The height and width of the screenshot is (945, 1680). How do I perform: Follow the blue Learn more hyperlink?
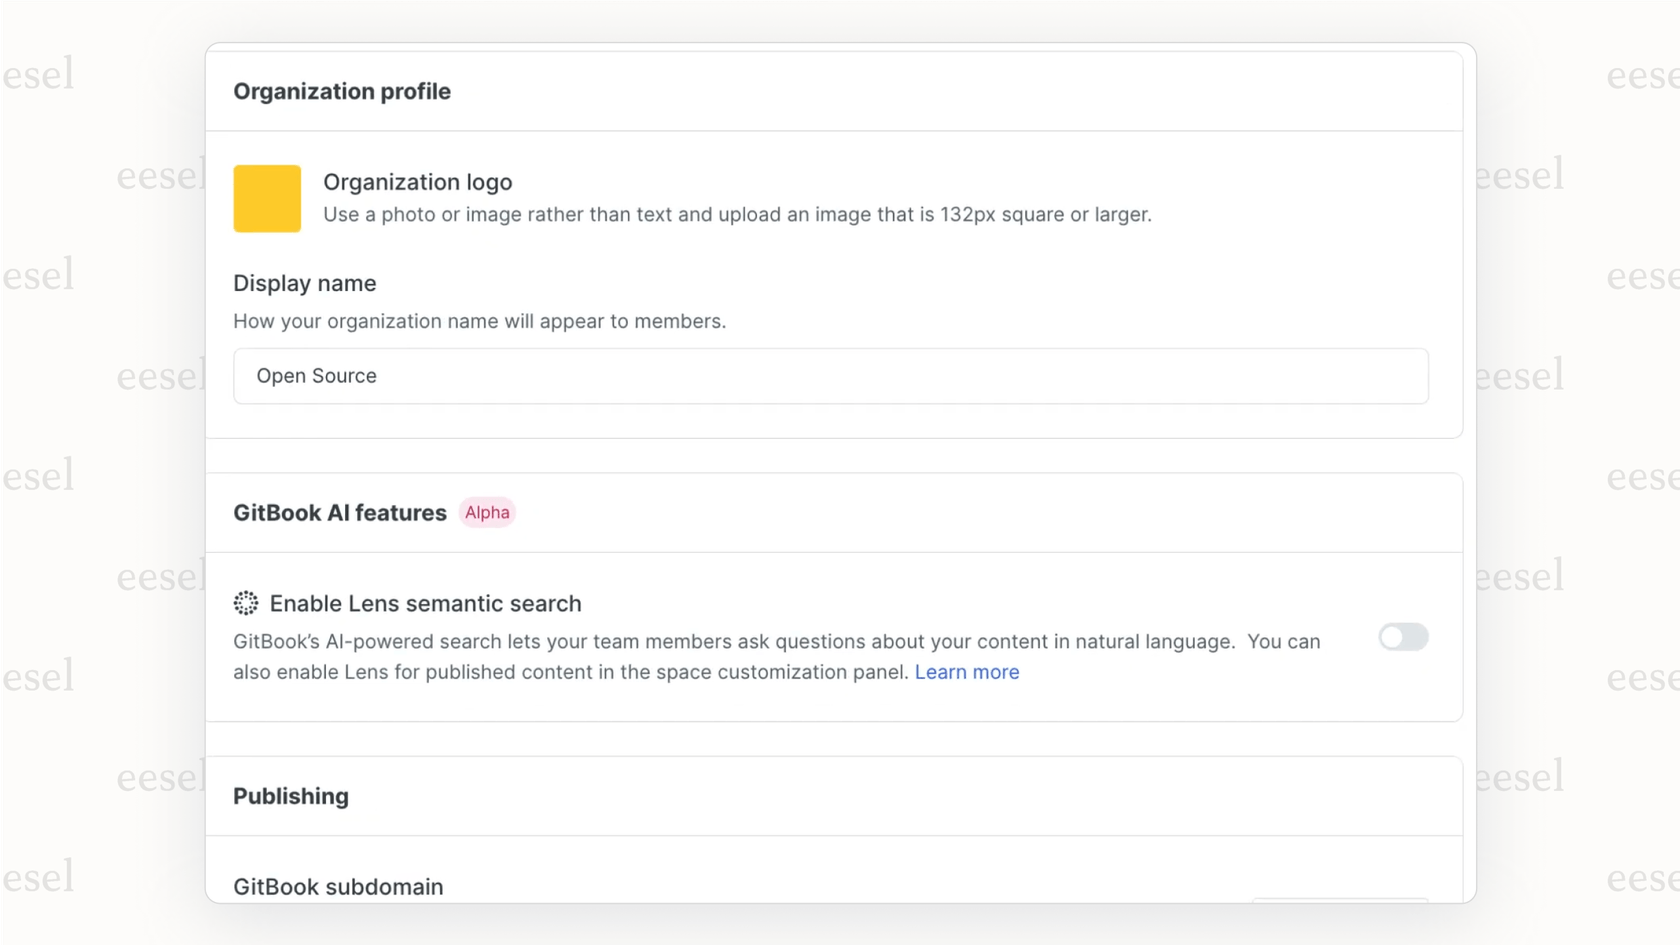[x=966, y=671]
